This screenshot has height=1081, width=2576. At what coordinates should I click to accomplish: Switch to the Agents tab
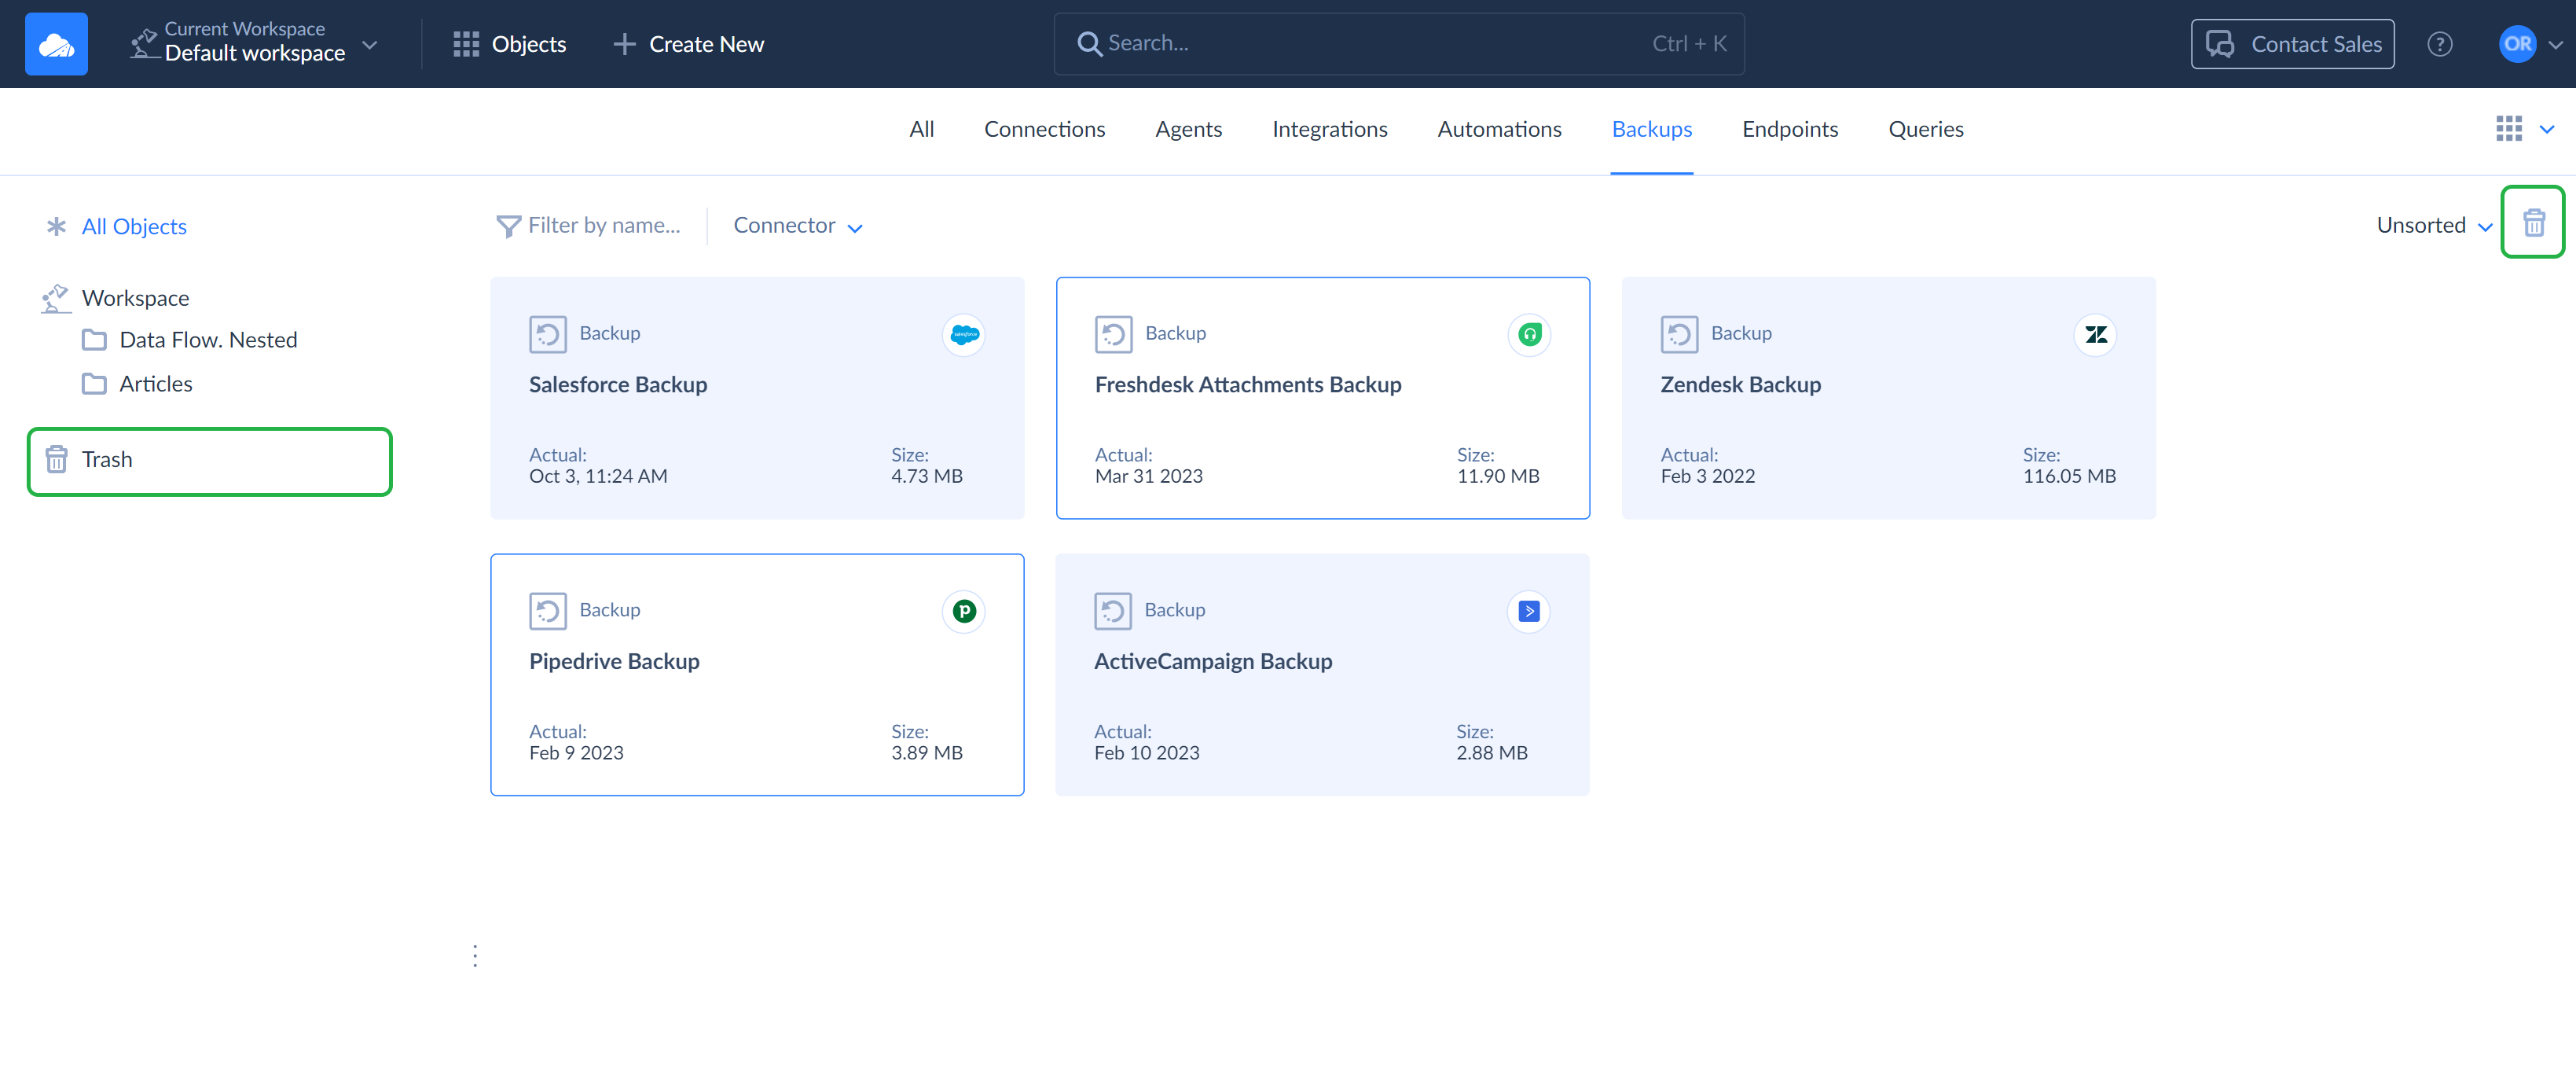click(x=1188, y=129)
